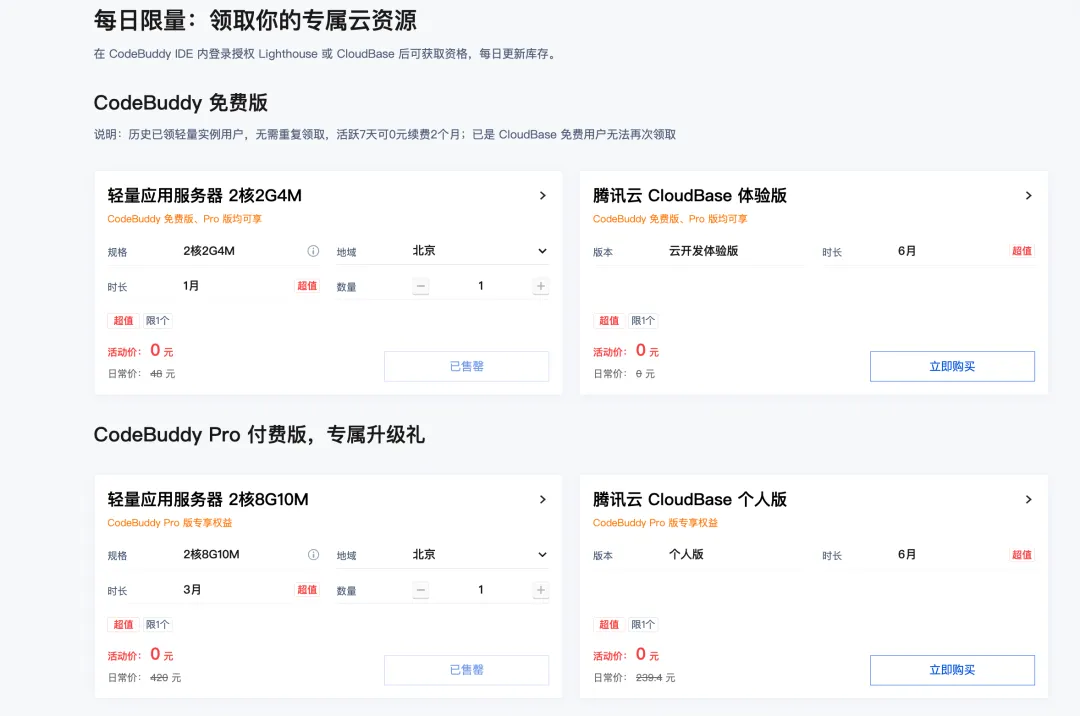
Task: Open the 腾讯云 CloudBase 体验版 title
Action: click(x=689, y=196)
